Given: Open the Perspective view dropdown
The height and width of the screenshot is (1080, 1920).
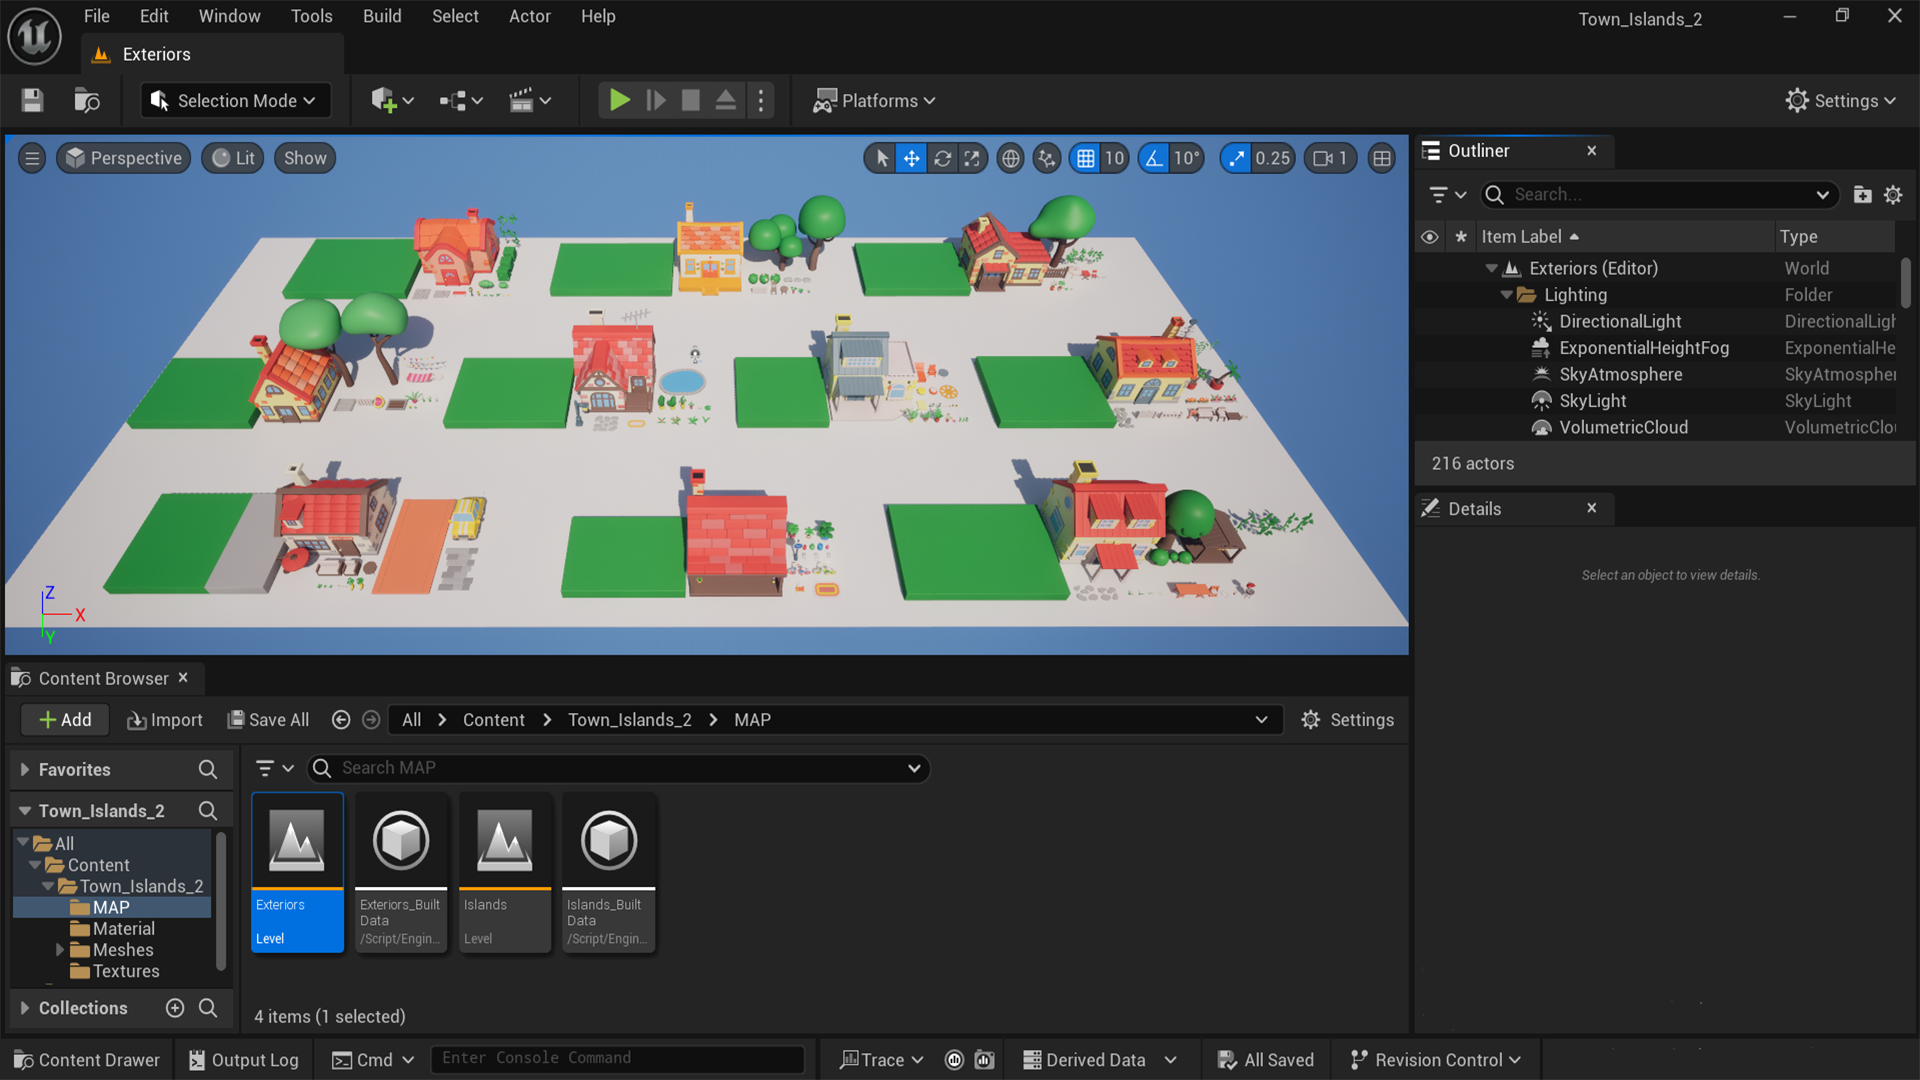Looking at the screenshot, I should click(x=123, y=158).
